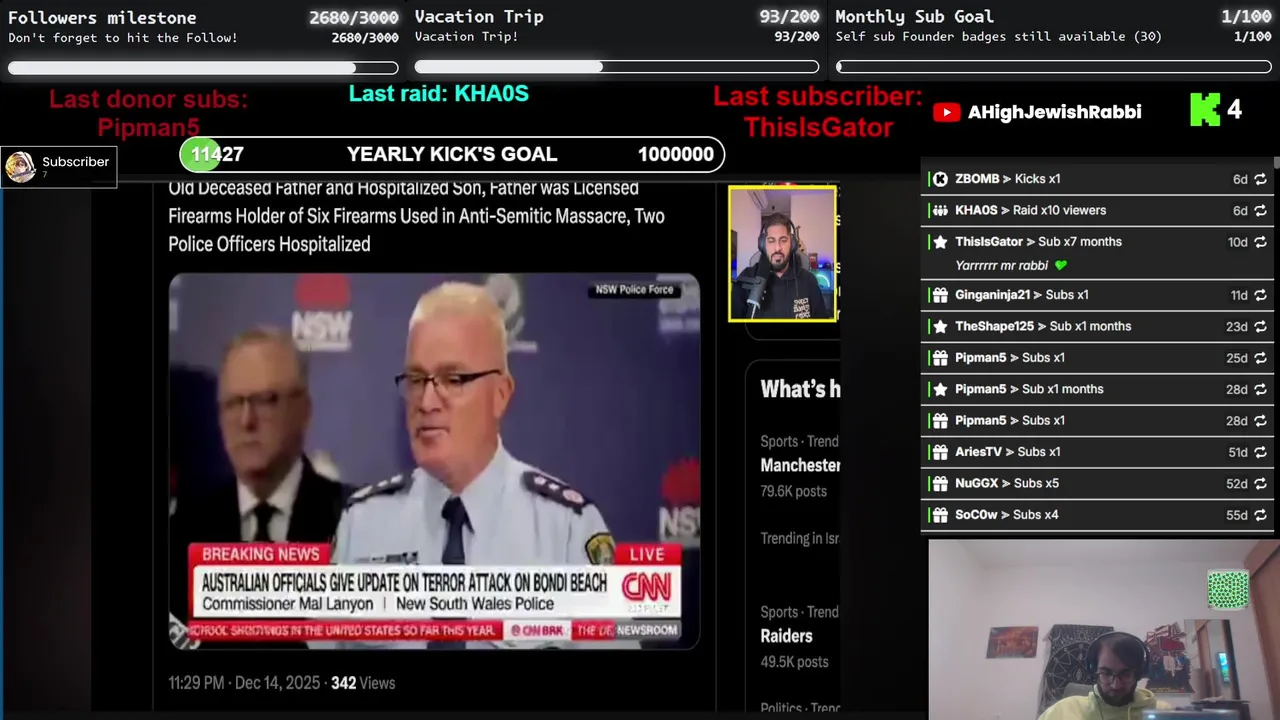Click the star icon beside TheShape125

(x=940, y=326)
